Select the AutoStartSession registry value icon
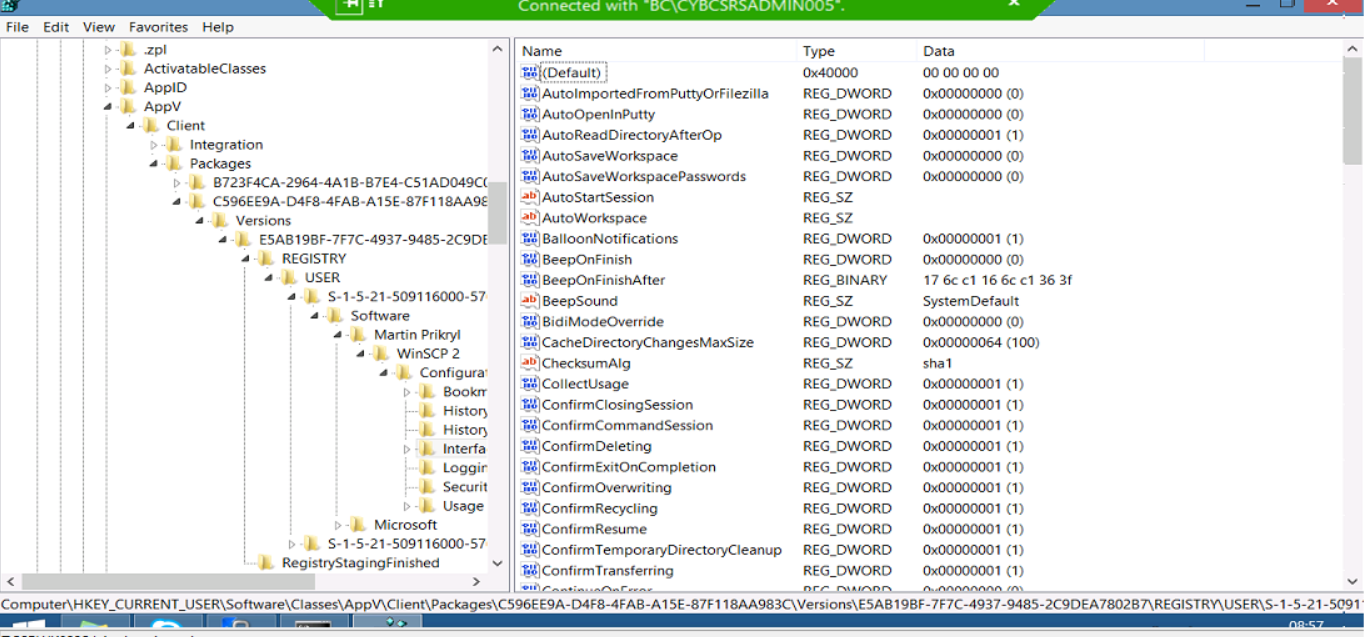This screenshot has width=1365, height=637. coord(530,197)
